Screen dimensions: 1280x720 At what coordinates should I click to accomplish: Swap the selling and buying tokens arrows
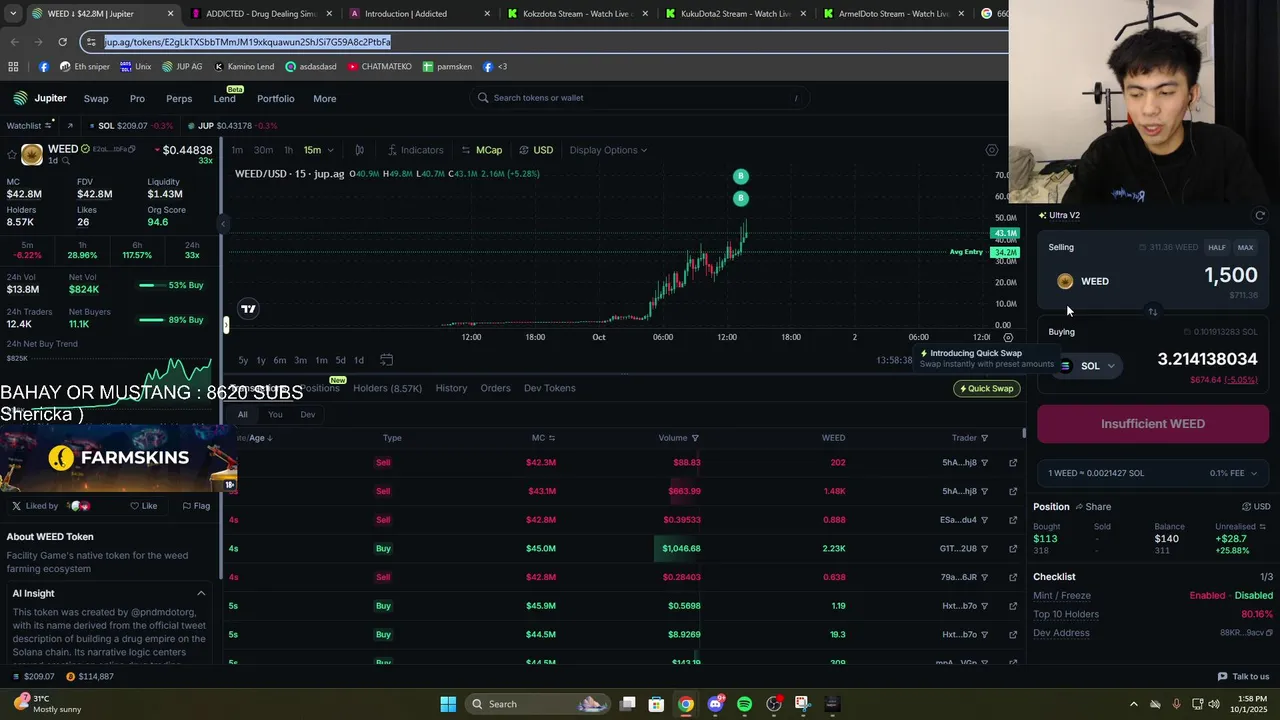[x=1152, y=312]
